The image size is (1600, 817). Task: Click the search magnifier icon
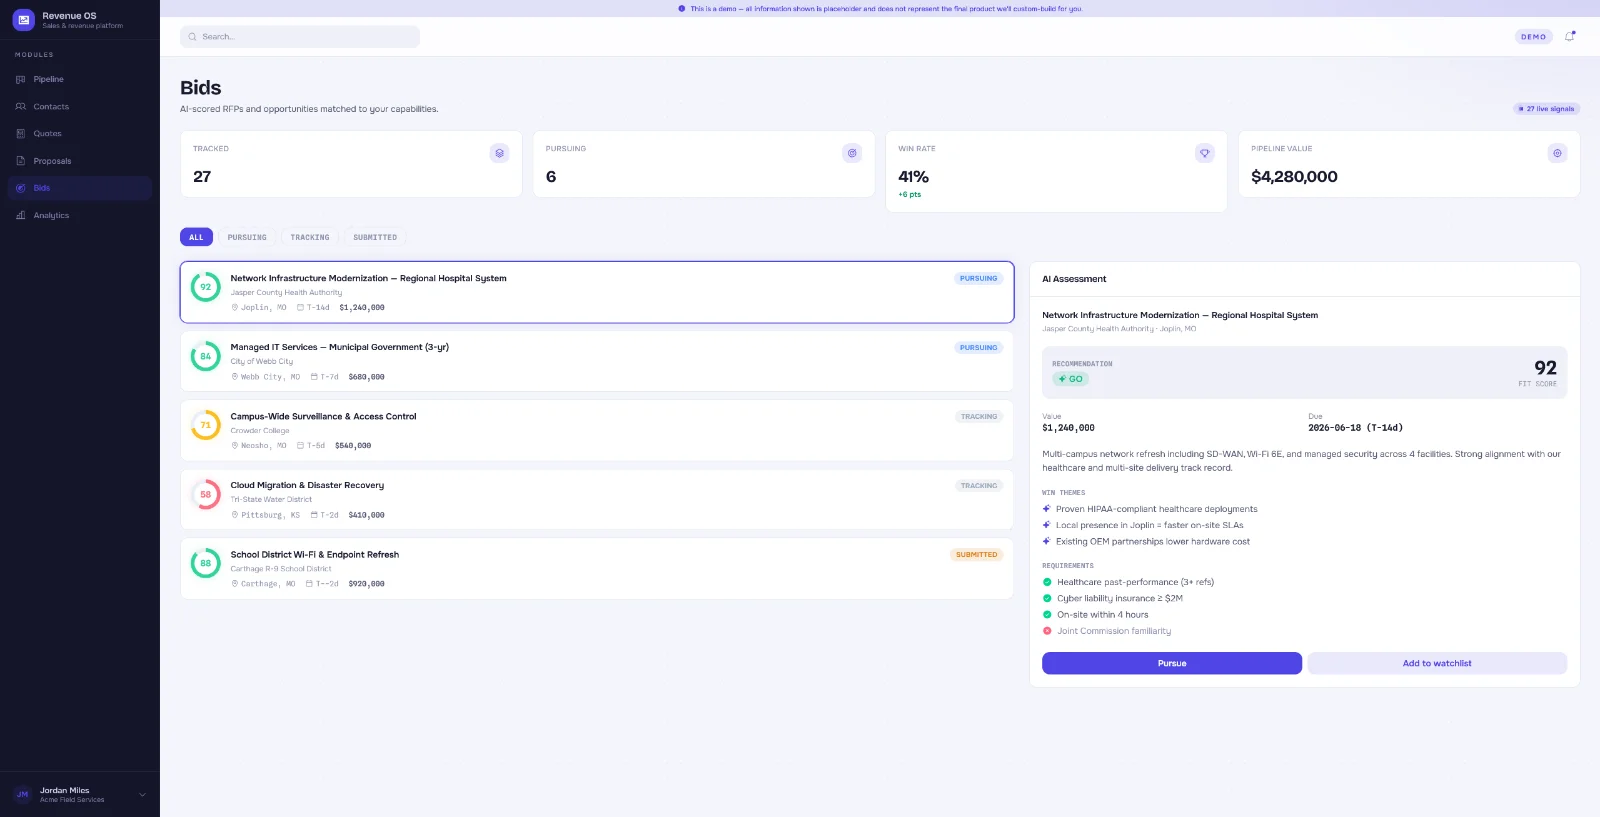pos(192,37)
